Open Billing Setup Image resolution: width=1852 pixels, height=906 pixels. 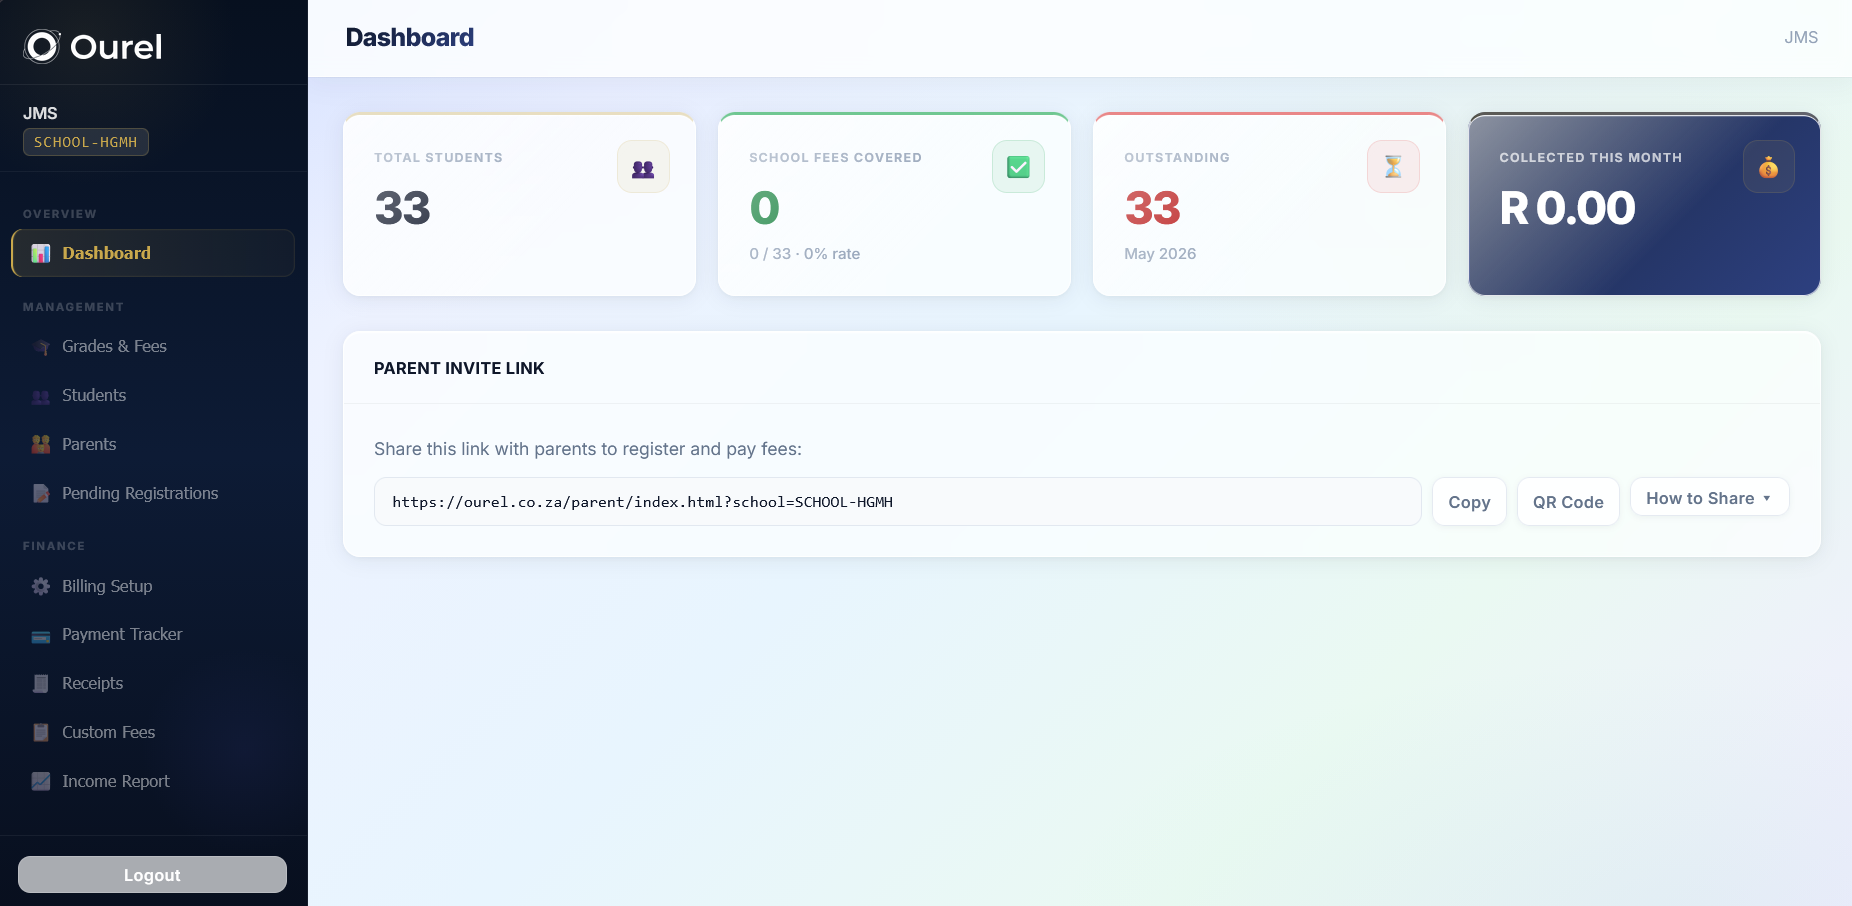[x=153, y=586]
